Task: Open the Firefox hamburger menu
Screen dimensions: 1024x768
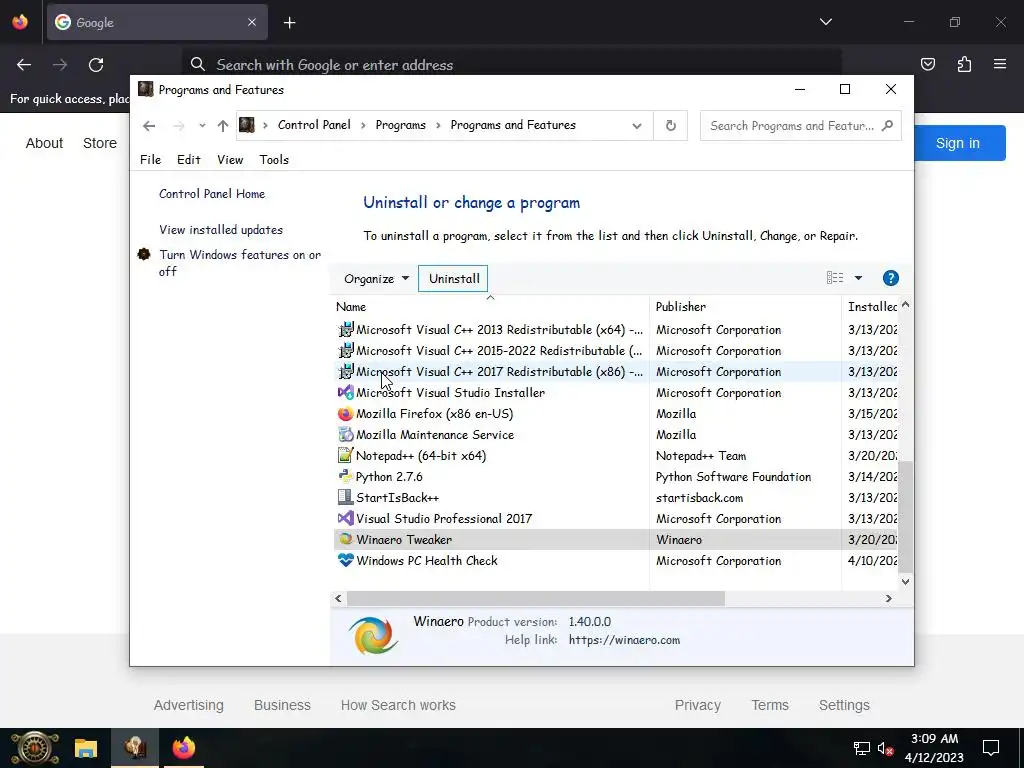Action: (1000, 64)
